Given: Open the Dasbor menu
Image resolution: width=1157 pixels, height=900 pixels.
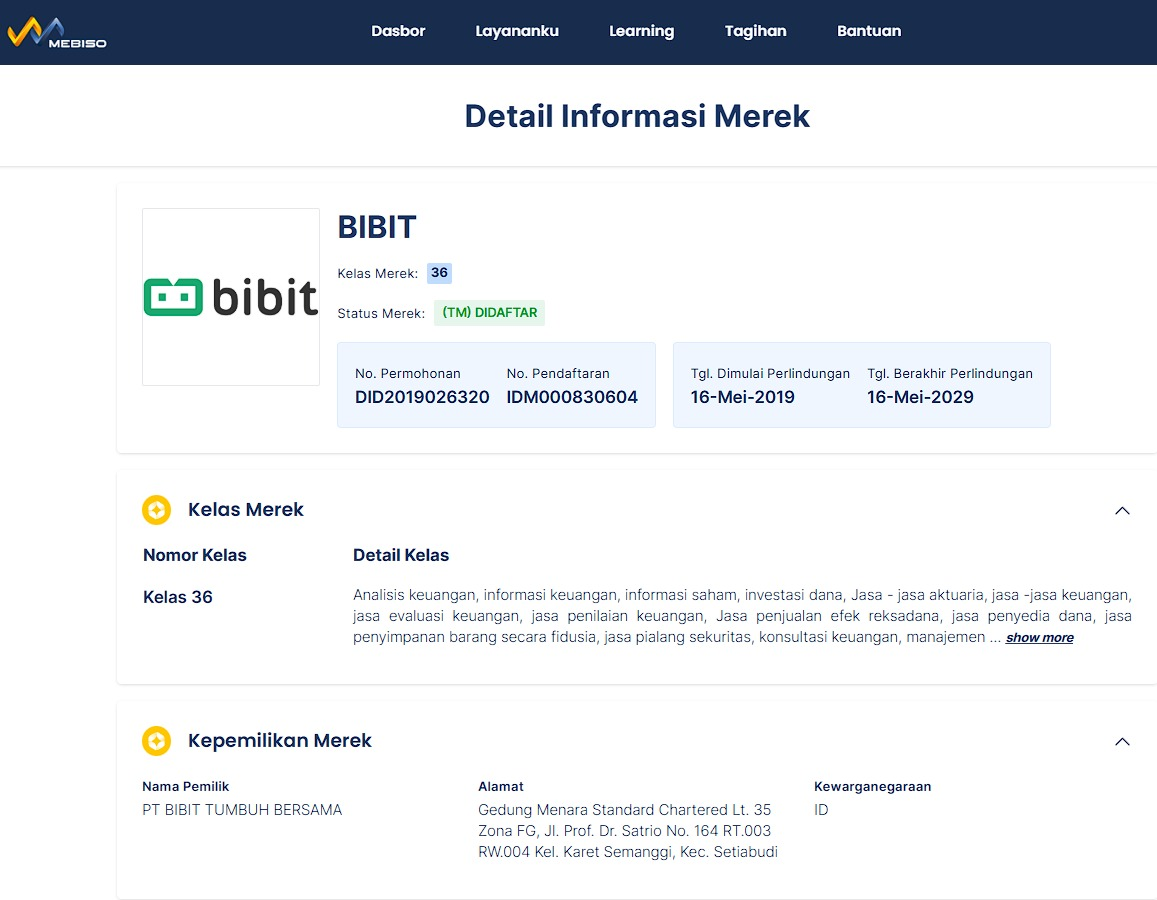Looking at the screenshot, I should 398,31.
